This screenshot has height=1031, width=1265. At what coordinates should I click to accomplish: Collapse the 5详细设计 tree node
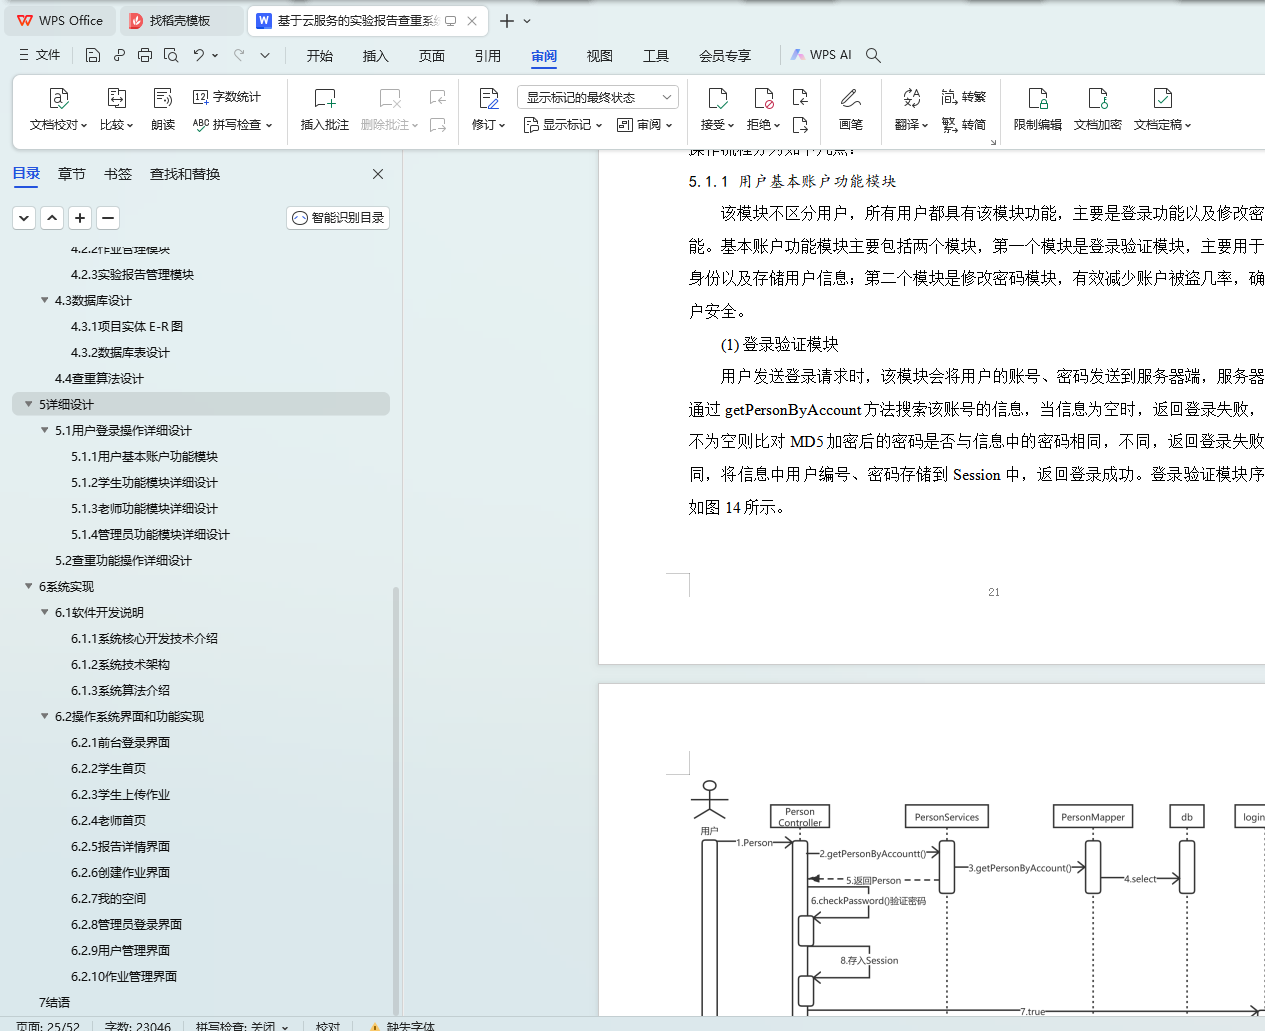[x=28, y=404]
